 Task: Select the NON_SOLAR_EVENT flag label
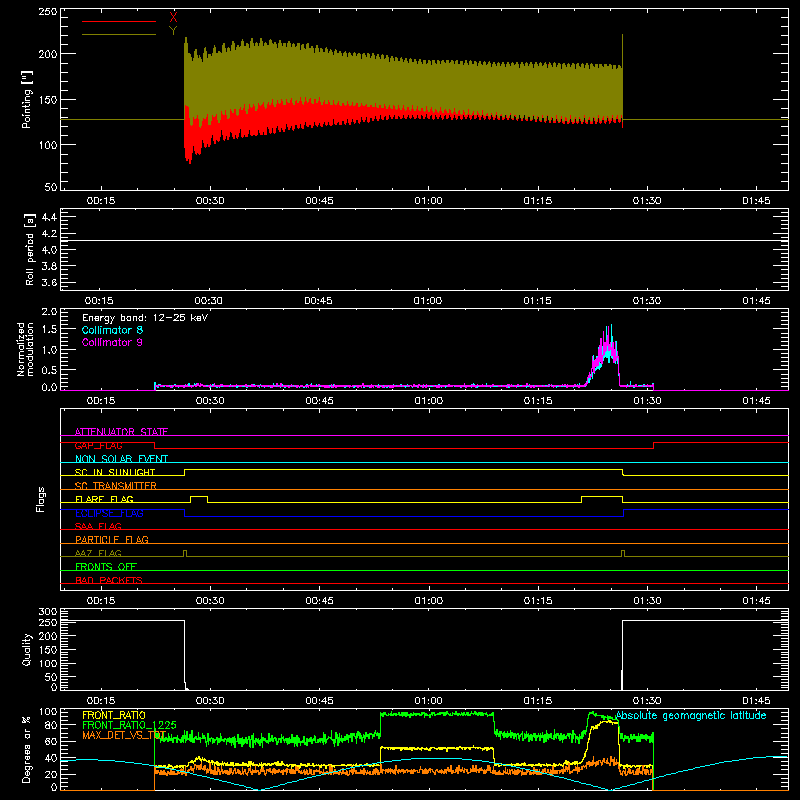121,459
